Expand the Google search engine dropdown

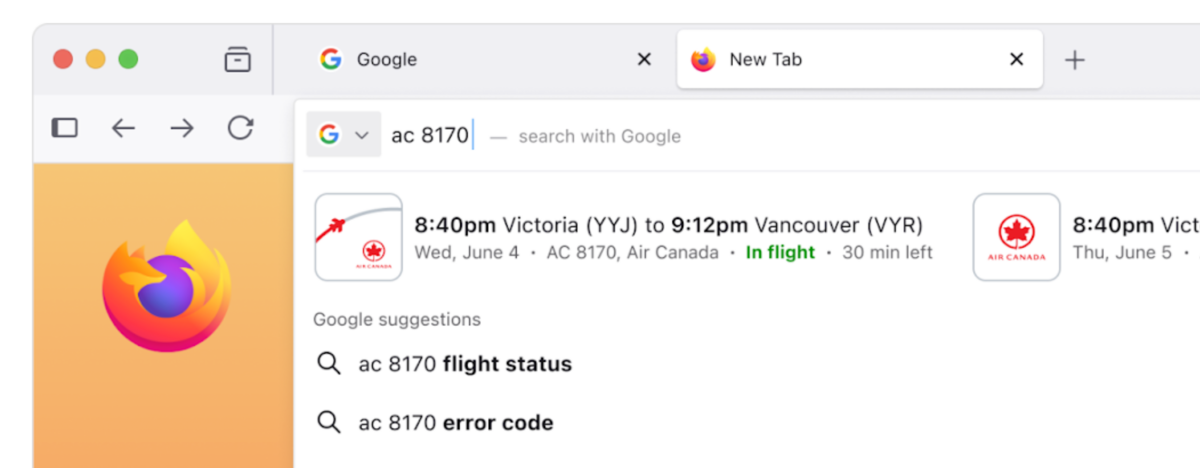(x=344, y=135)
